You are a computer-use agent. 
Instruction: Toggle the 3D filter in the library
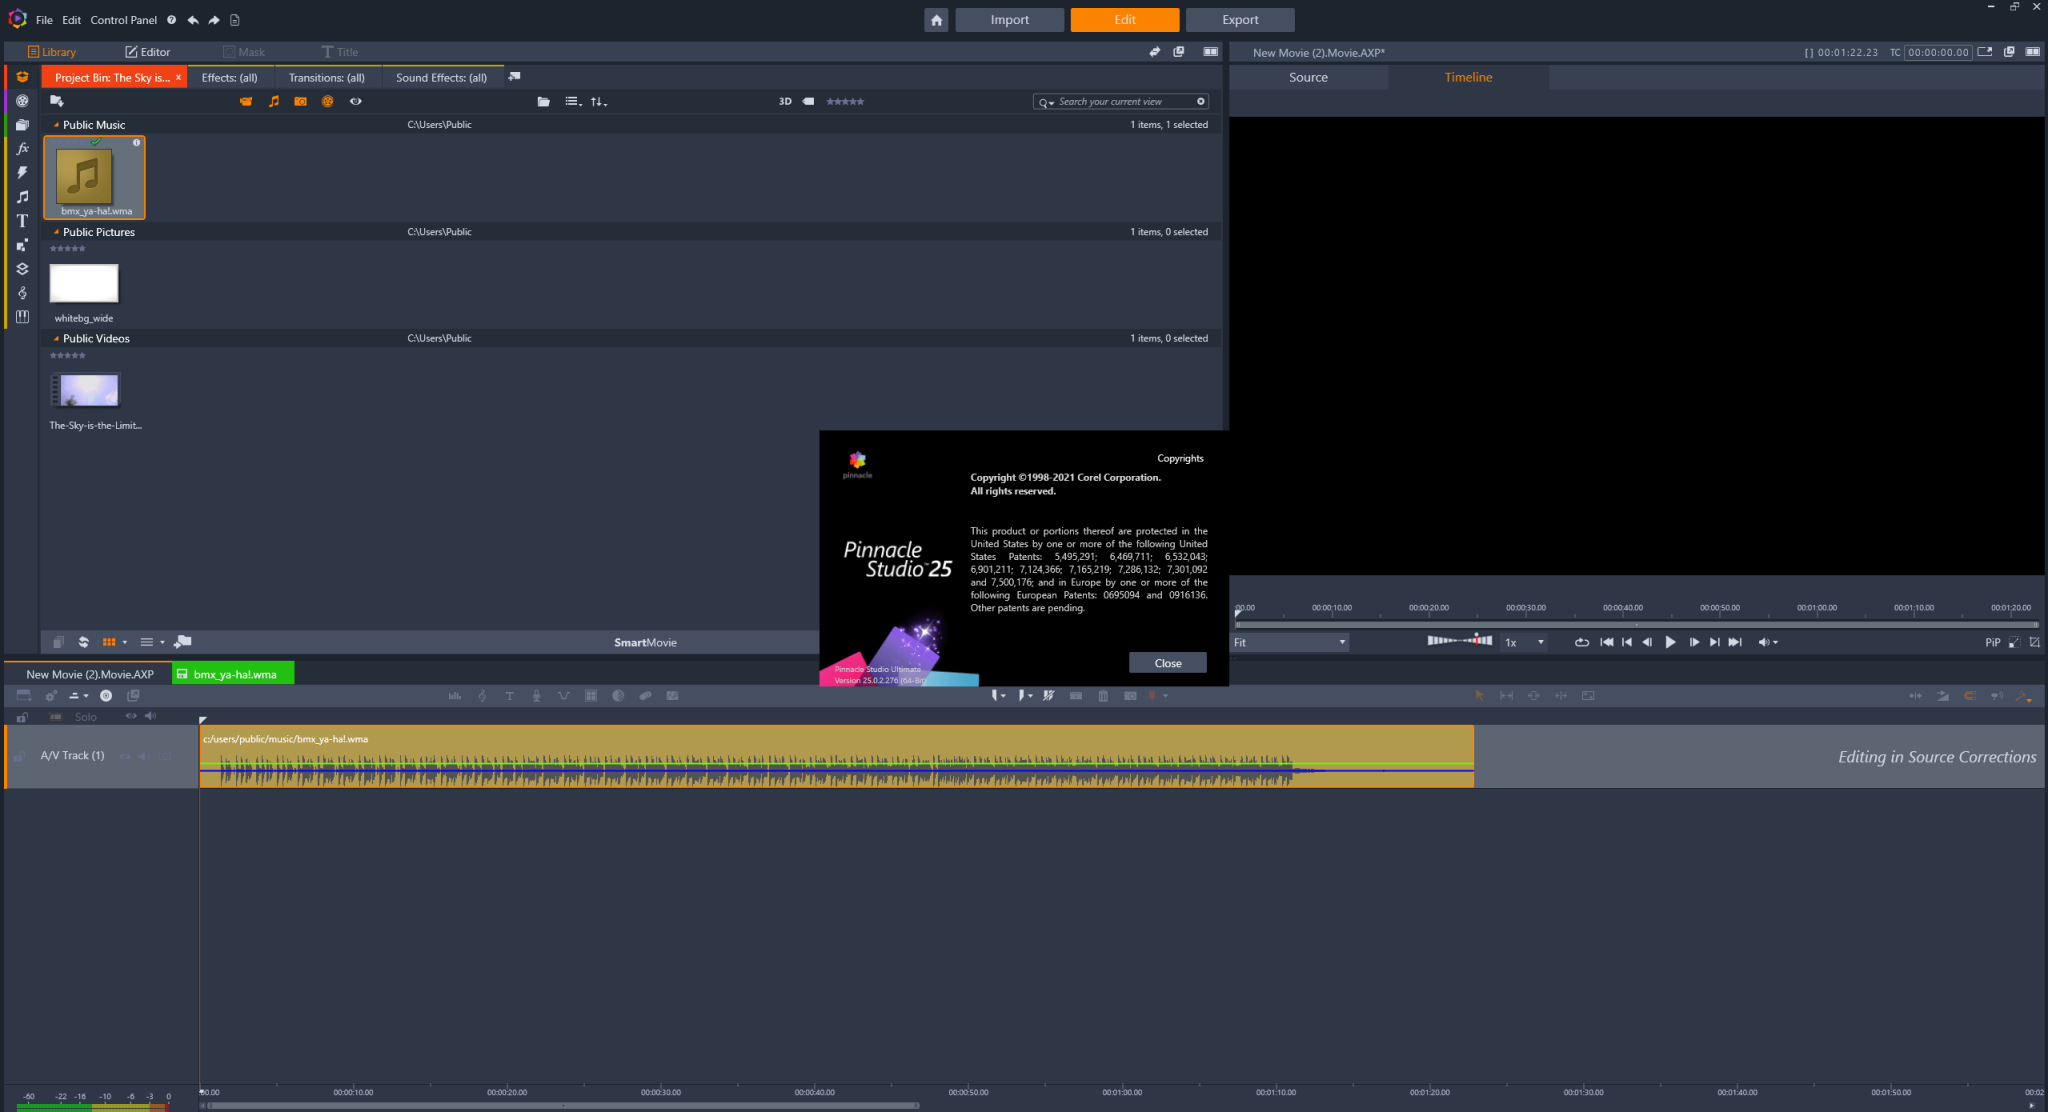click(x=785, y=102)
